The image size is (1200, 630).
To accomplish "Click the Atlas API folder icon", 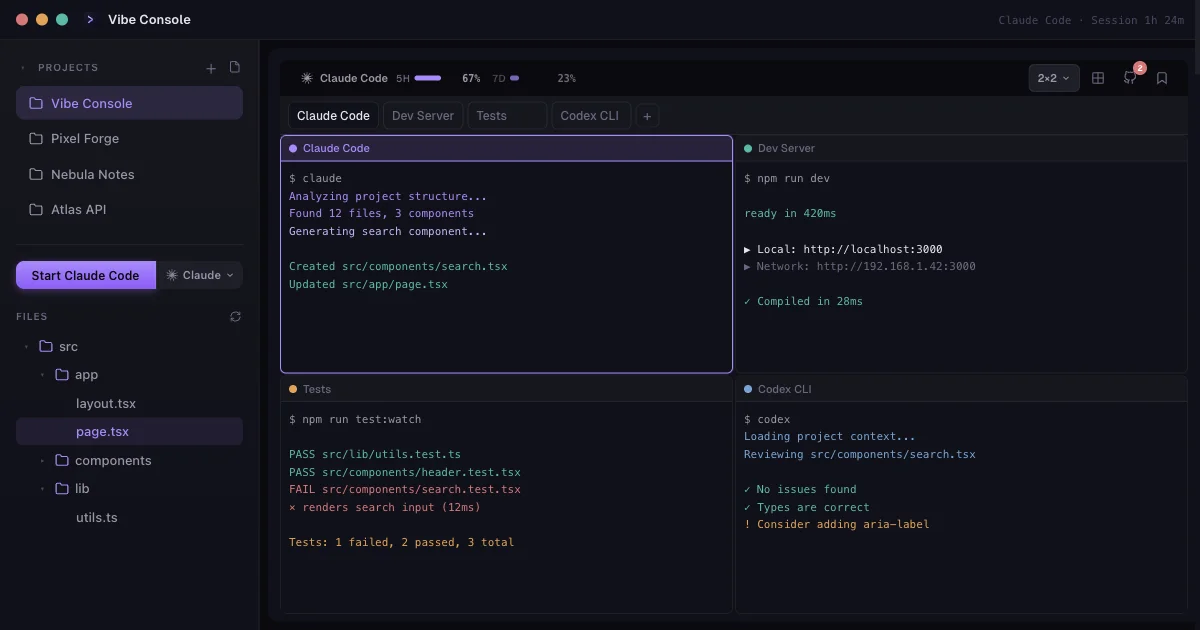I will pyautogui.click(x=36, y=210).
